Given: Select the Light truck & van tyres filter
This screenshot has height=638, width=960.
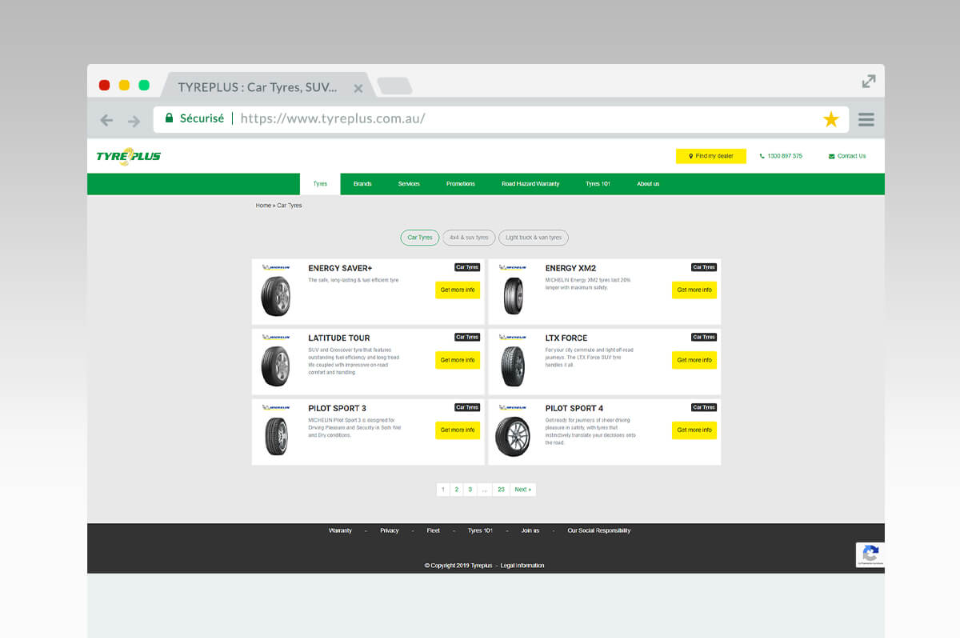Looking at the screenshot, I should pyautogui.click(x=533, y=238).
